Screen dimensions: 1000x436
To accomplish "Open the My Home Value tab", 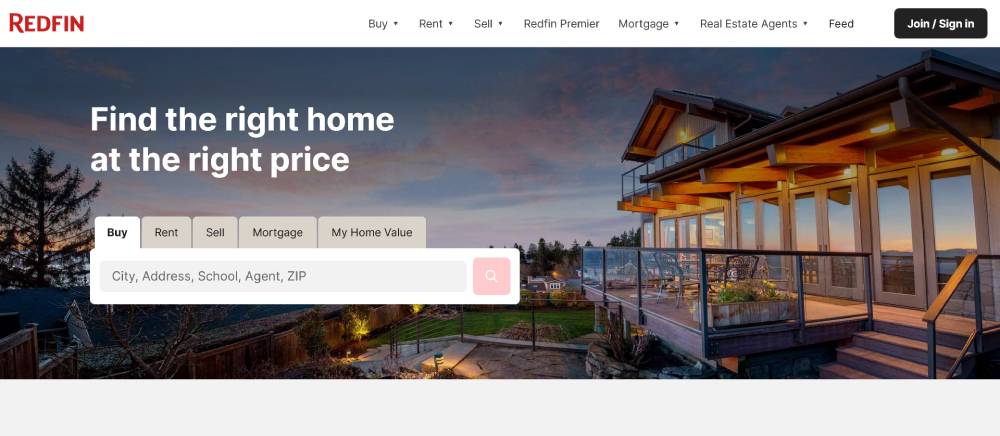I will [372, 233].
